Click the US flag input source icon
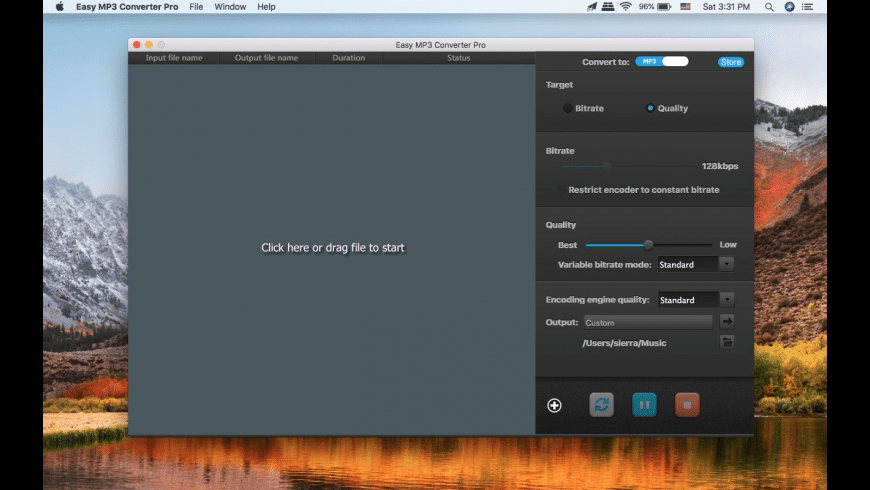The width and height of the screenshot is (870, 490). click(685, 7)
